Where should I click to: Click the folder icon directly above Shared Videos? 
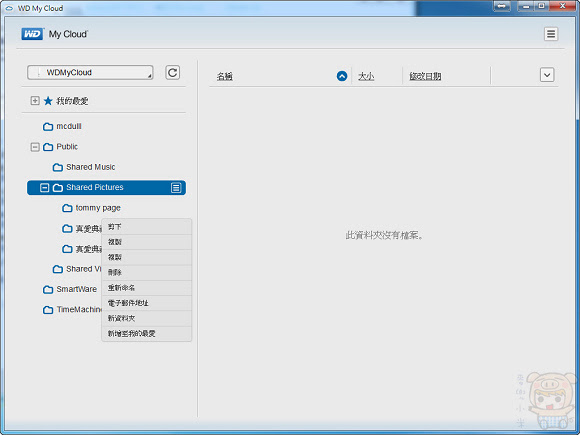click(x=67, y=249)
